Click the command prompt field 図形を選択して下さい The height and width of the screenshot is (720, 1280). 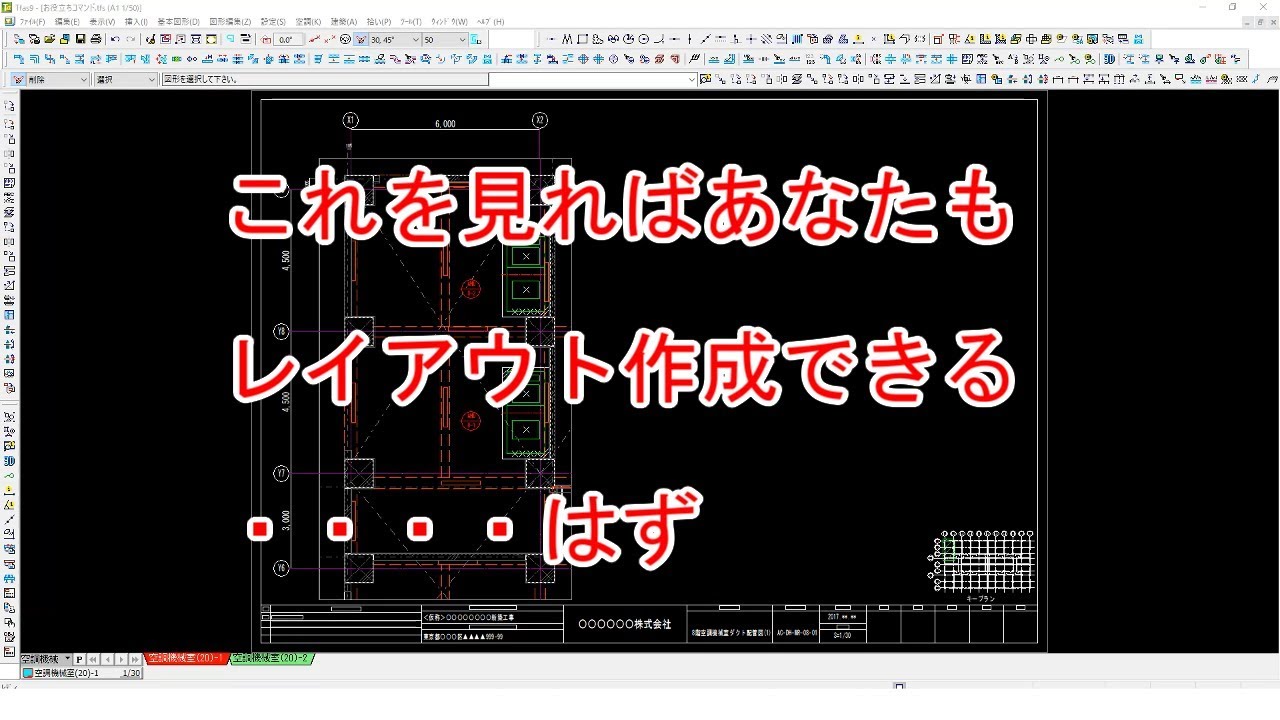tap(325, 79)
